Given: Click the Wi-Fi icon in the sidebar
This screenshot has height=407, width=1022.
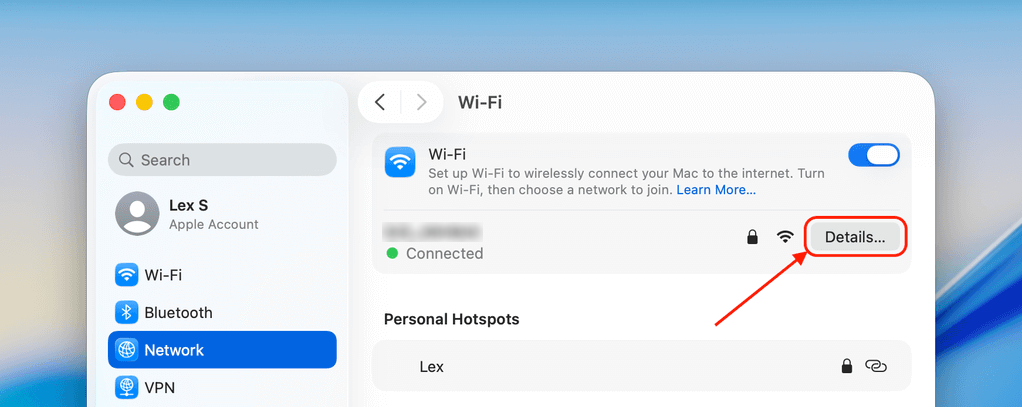Looking at the screenshot, I should pos(126,275).
